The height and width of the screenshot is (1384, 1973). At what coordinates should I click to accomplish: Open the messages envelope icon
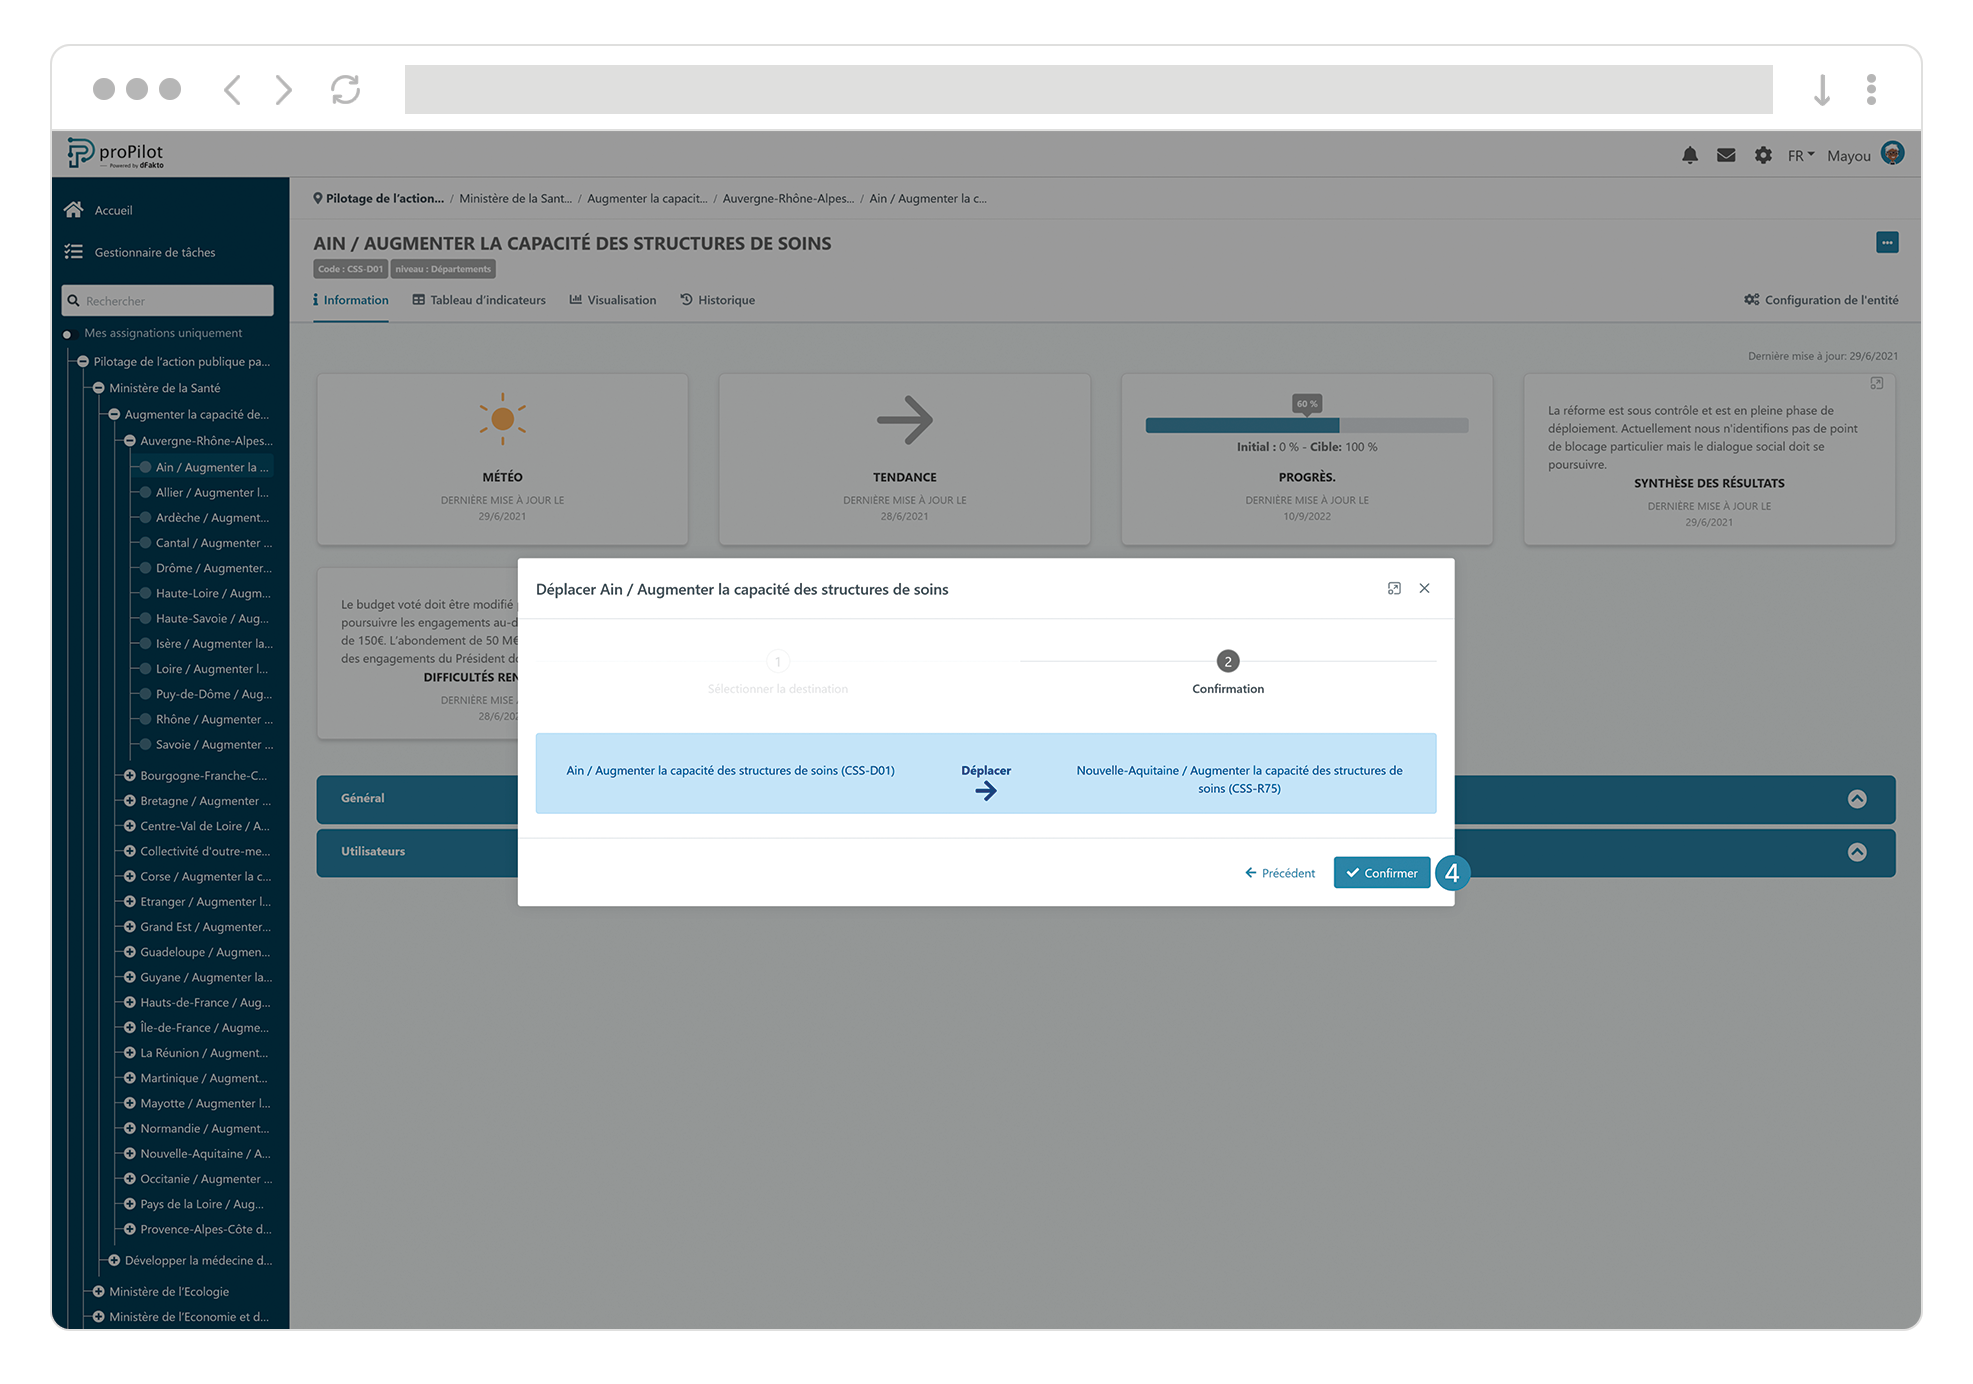(x=1726, y=155)
